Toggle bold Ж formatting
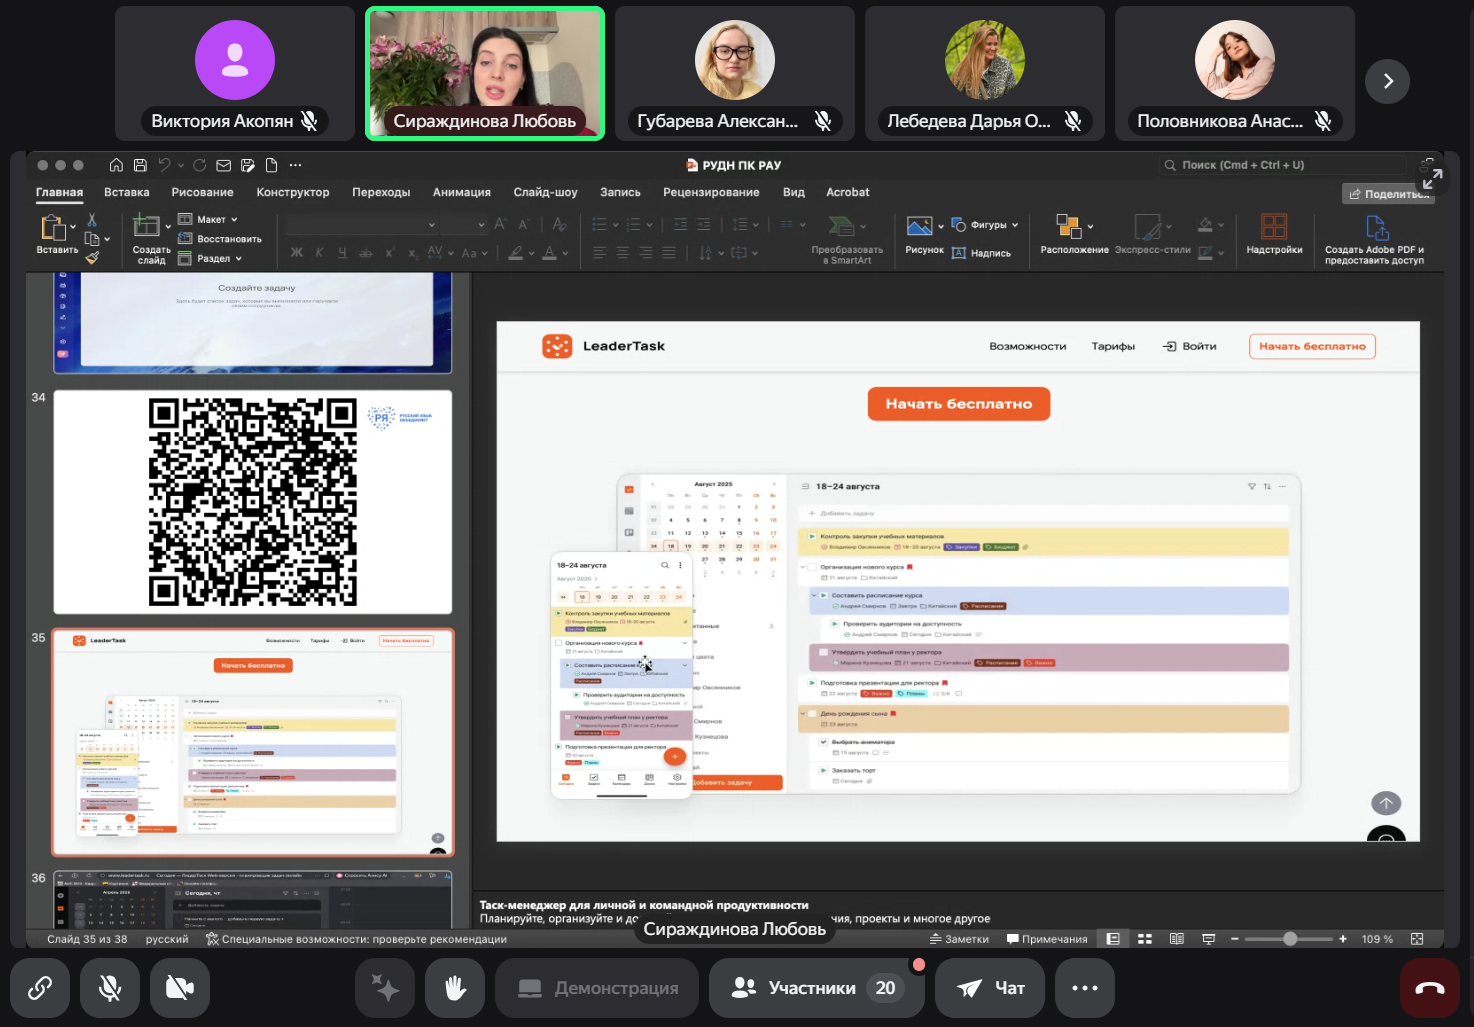Image resolution: width=1474 pixels, height=1027 pixels. coord(296,253)
